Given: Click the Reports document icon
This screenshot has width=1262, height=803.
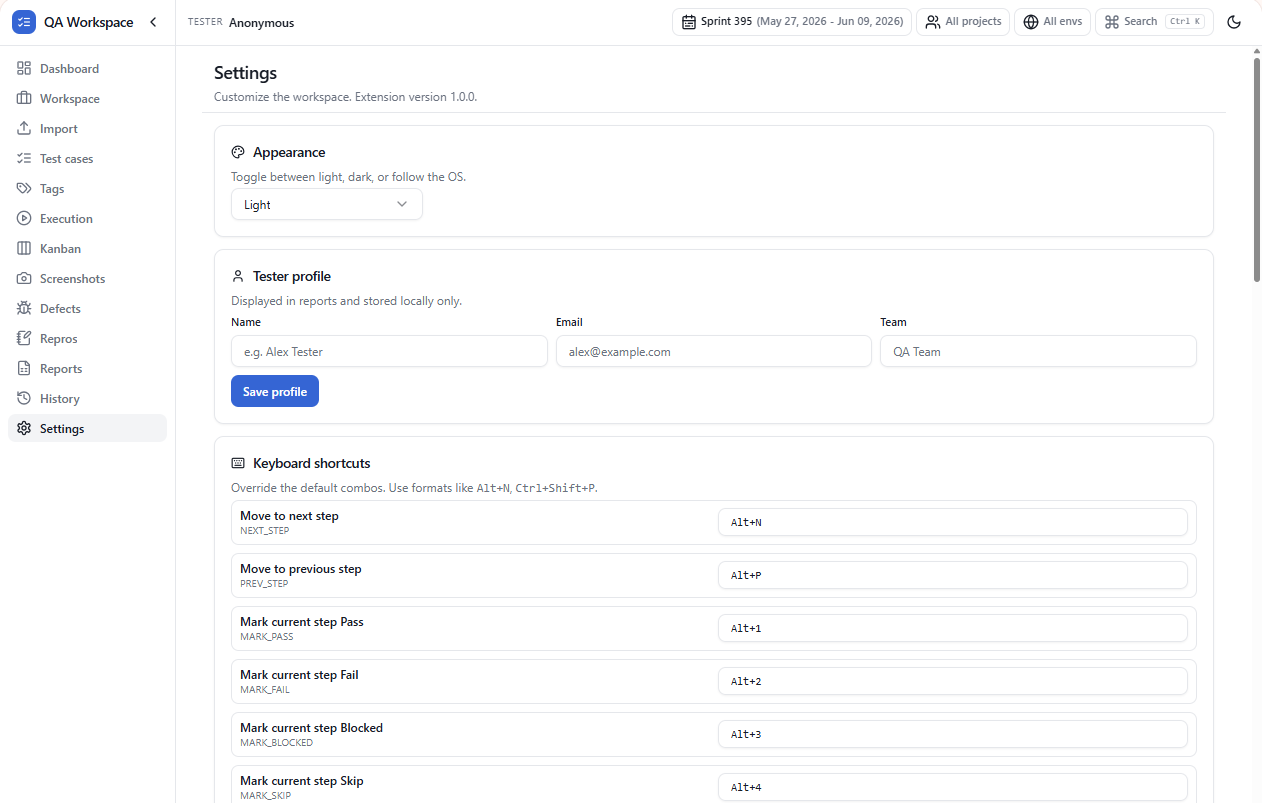Looking at the screenshot, I should click(x=24, y=369).
